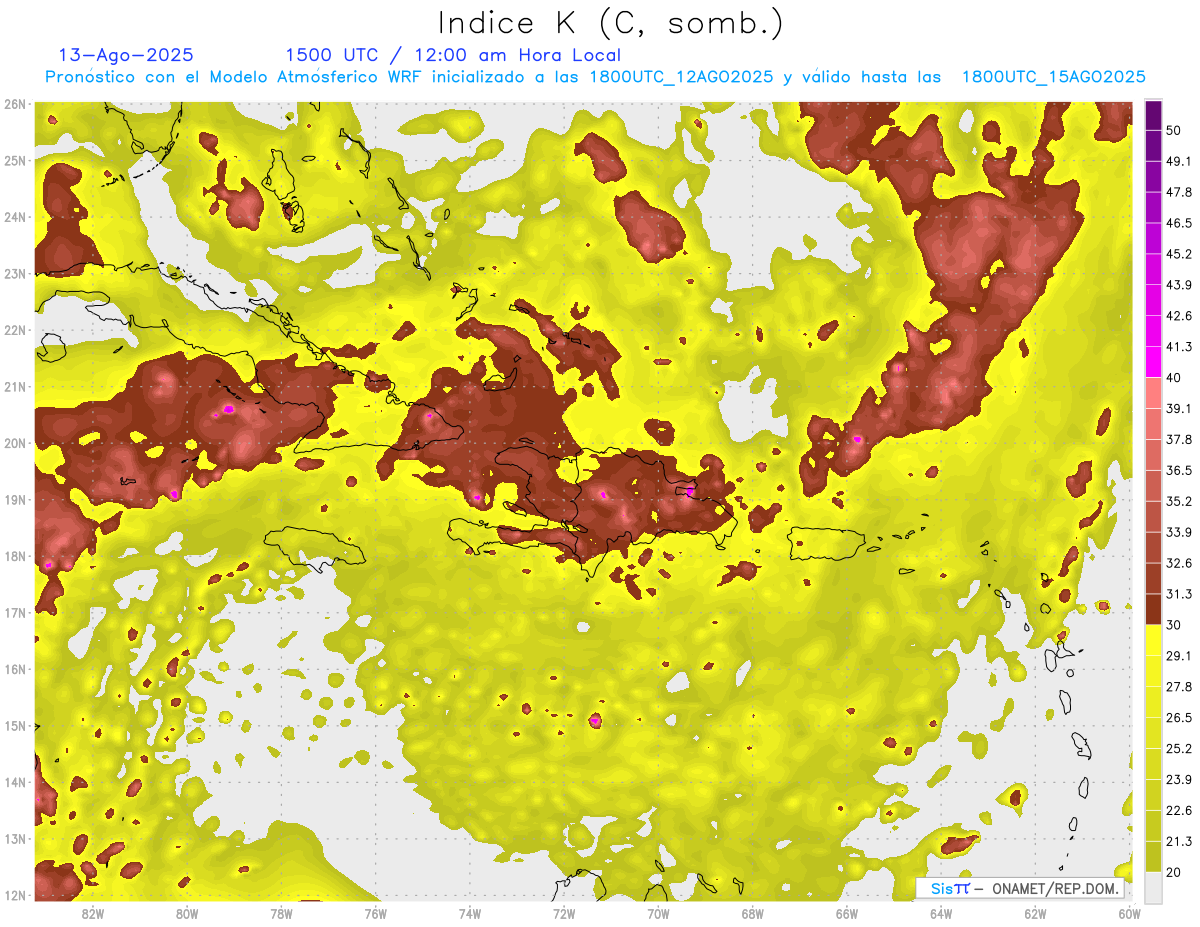Click the color bar label '33.9'
This screenshot has width=1200, height=927.
[x=1179, y=532]
